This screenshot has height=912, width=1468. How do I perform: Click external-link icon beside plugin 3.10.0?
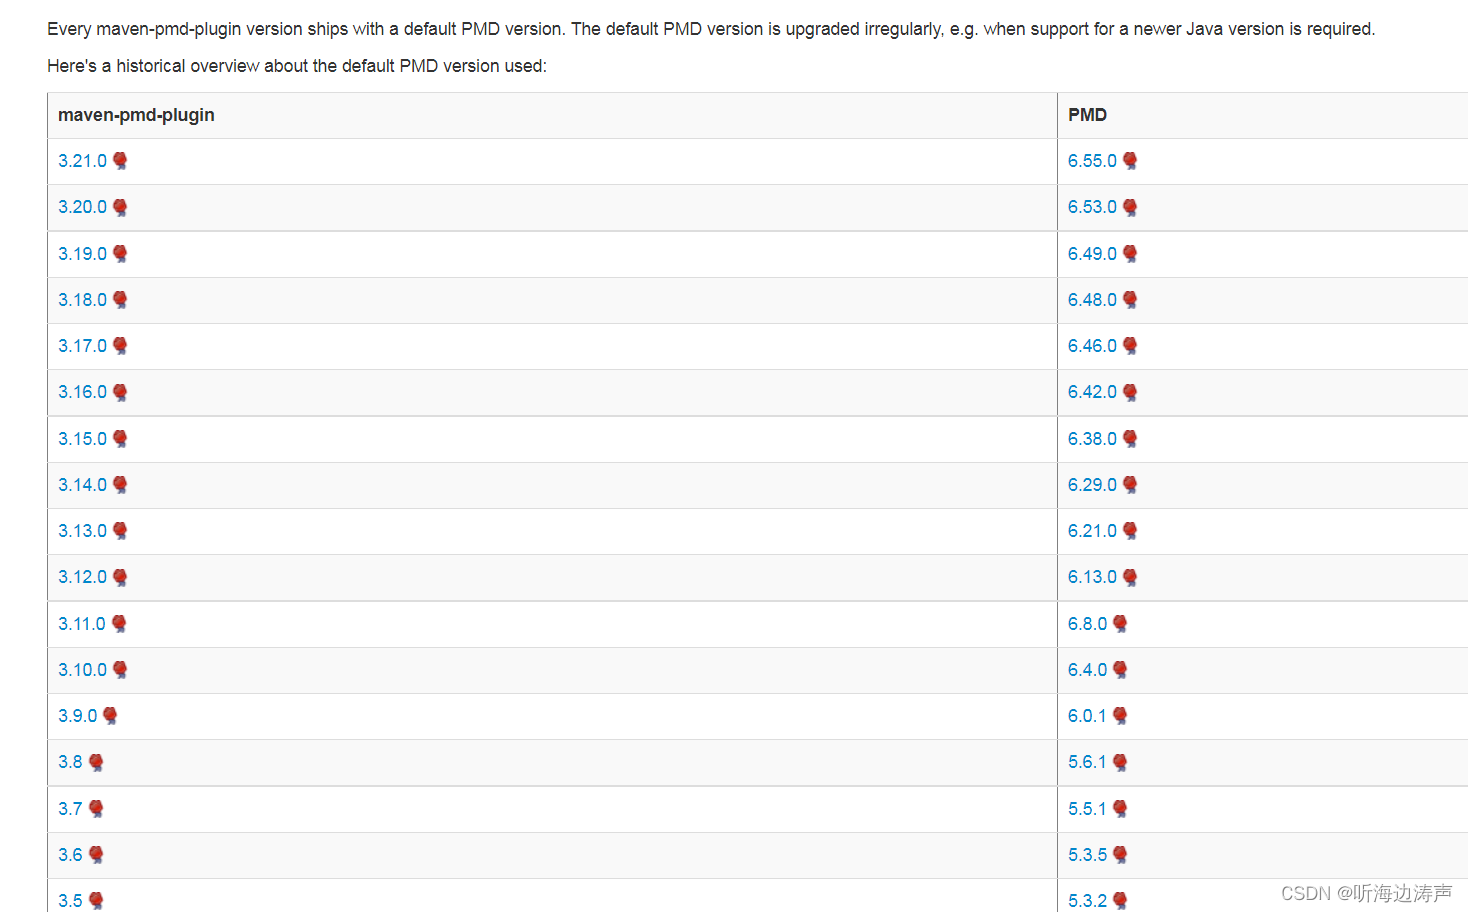click(120, 670)
